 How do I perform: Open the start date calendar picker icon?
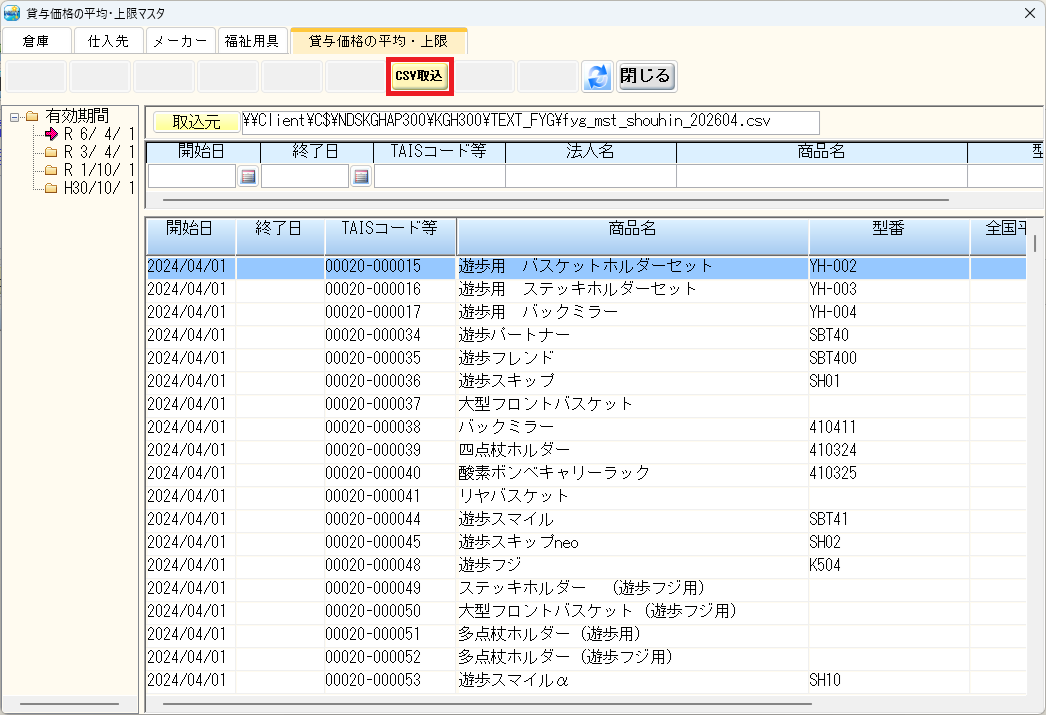point(249,176)
